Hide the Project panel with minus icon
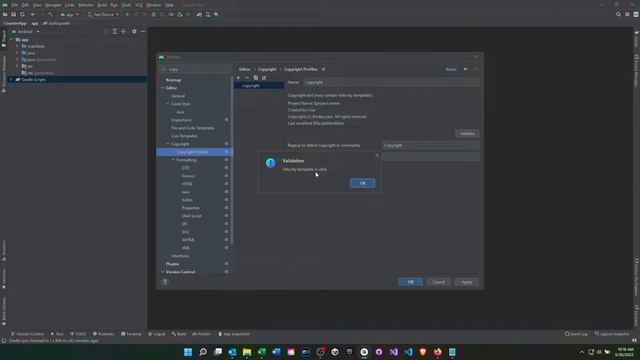This screenshot has height=360, width=640. 143,31
